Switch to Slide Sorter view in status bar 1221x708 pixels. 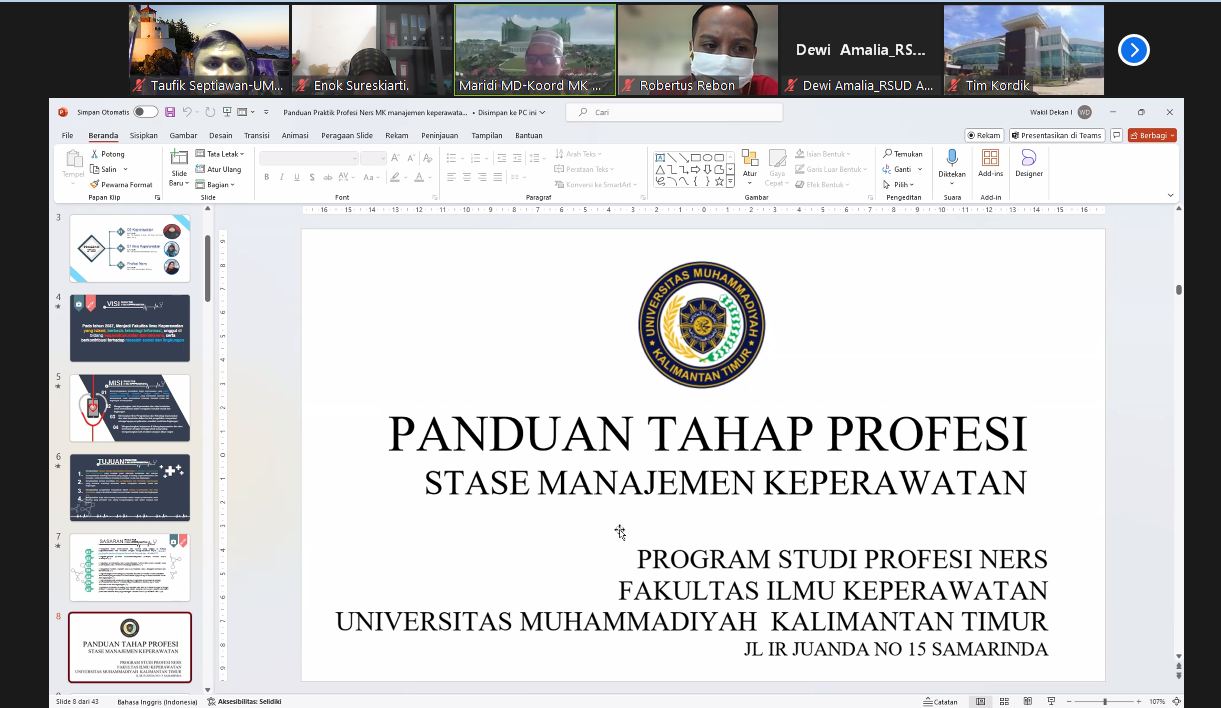click(1003, 702)
